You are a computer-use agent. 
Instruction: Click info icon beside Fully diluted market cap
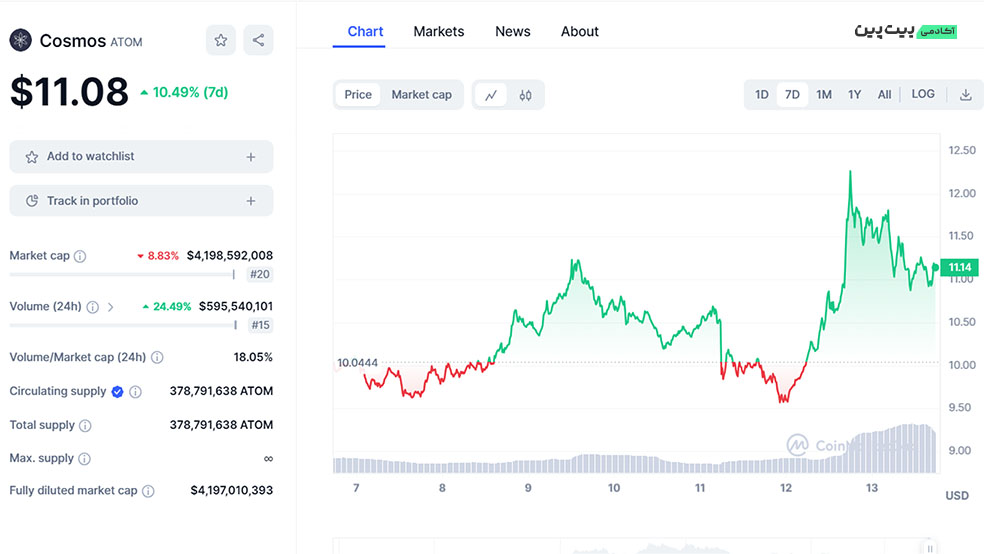tap(148, 491)
